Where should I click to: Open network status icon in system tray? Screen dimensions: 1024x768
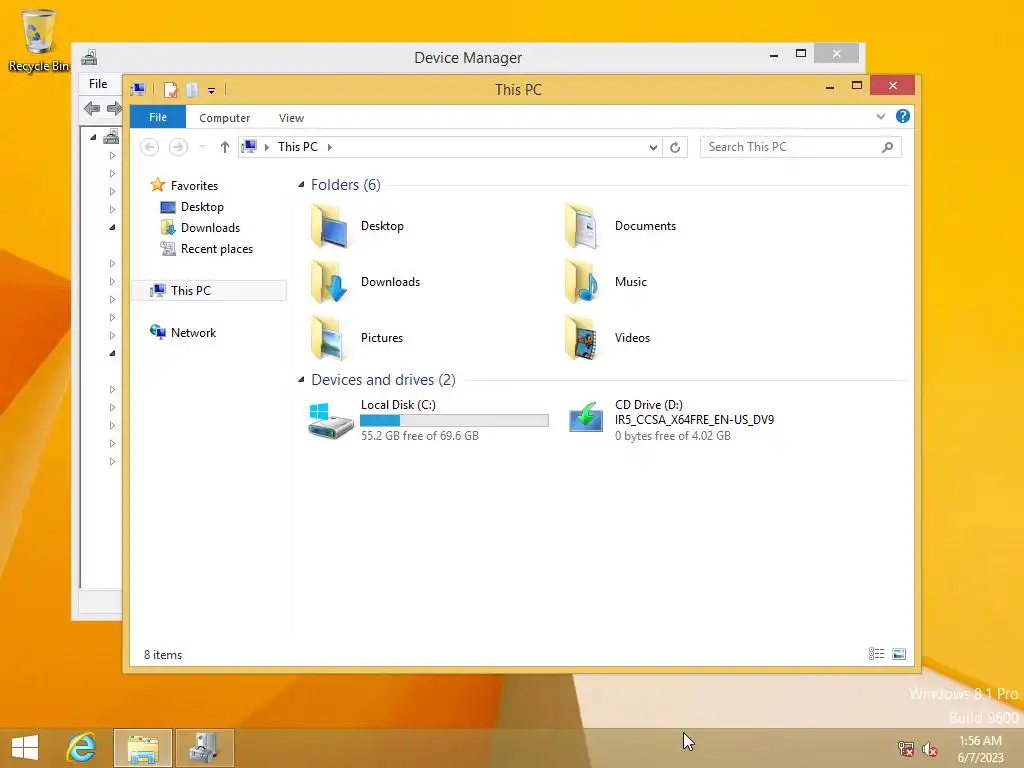point(905,748)
